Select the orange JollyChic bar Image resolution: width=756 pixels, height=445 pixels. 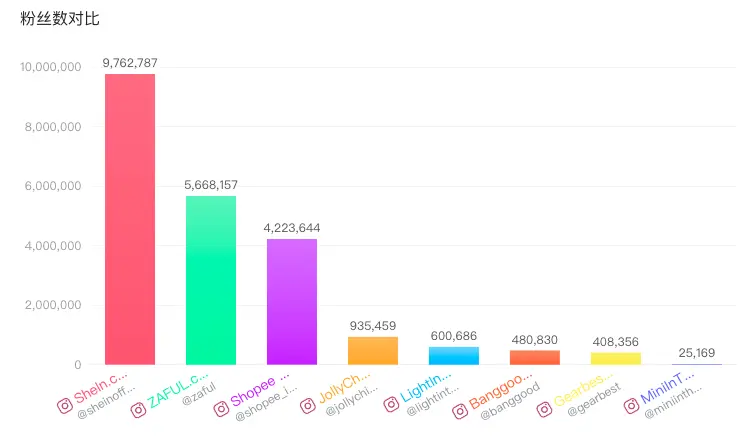tap(373, 351)
